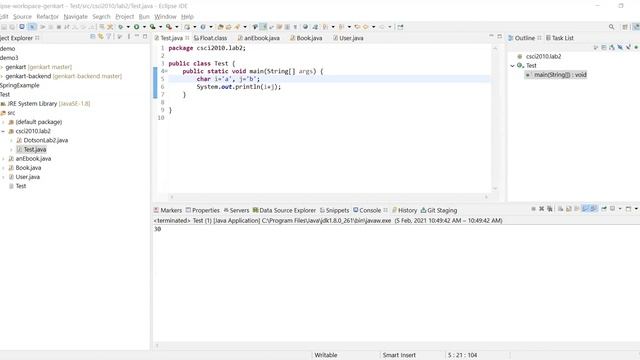
Task: Open the External Tools dropdown arrow
Action: coord(177,27)
